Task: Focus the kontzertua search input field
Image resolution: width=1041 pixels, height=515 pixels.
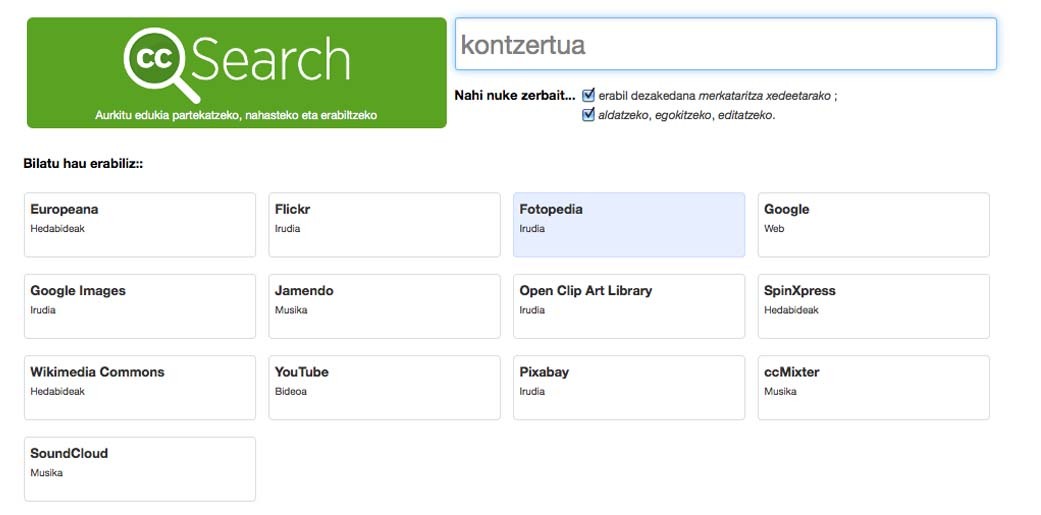Action: point(726,44)
